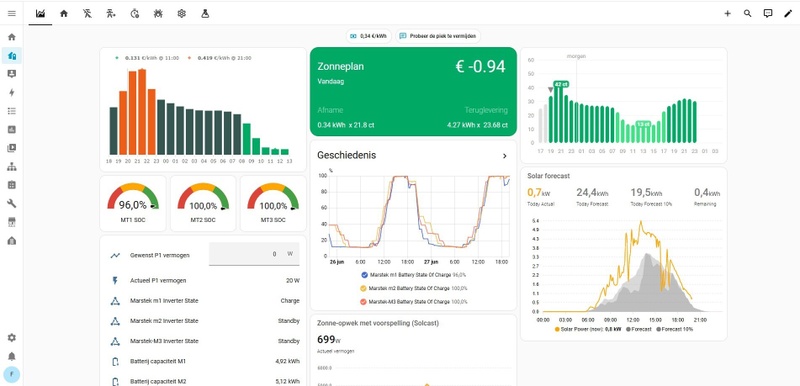Click the 0.419 €/kWh @ 21:00 legend entry

[x=219, y=58]
